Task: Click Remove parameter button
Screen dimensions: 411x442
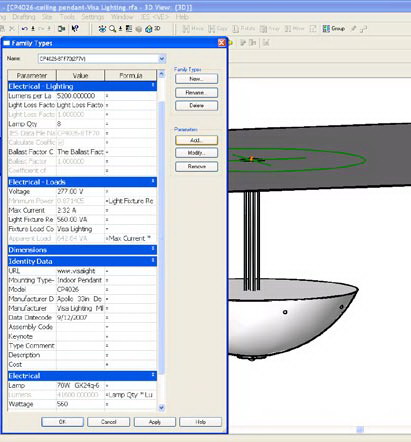Action: pyautogui.click(x=196, y=166)
